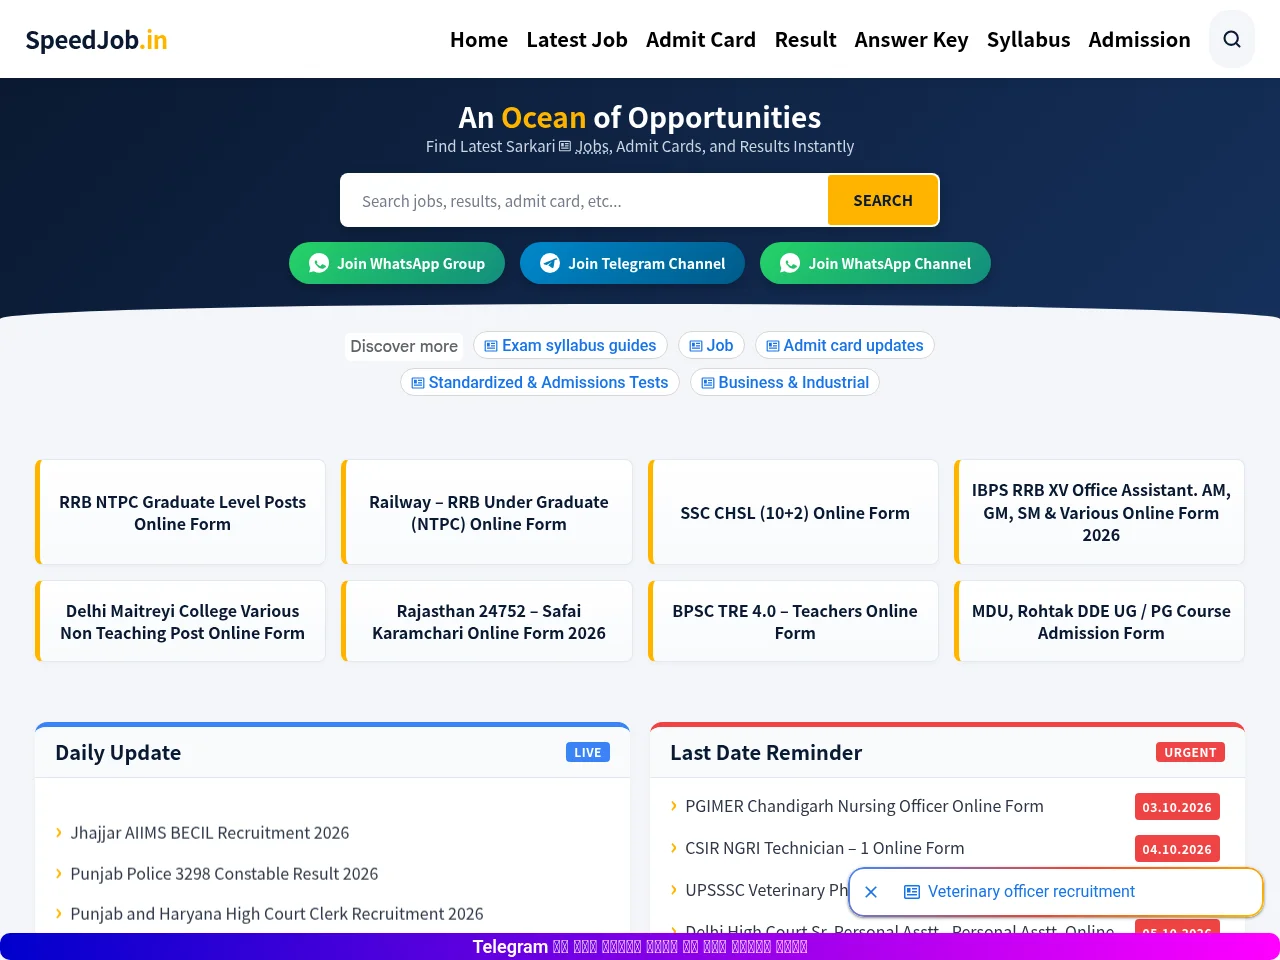Open the Exam syllabus guides chip
Viewport: 1280px width, 960px height.
coord(570,345)
